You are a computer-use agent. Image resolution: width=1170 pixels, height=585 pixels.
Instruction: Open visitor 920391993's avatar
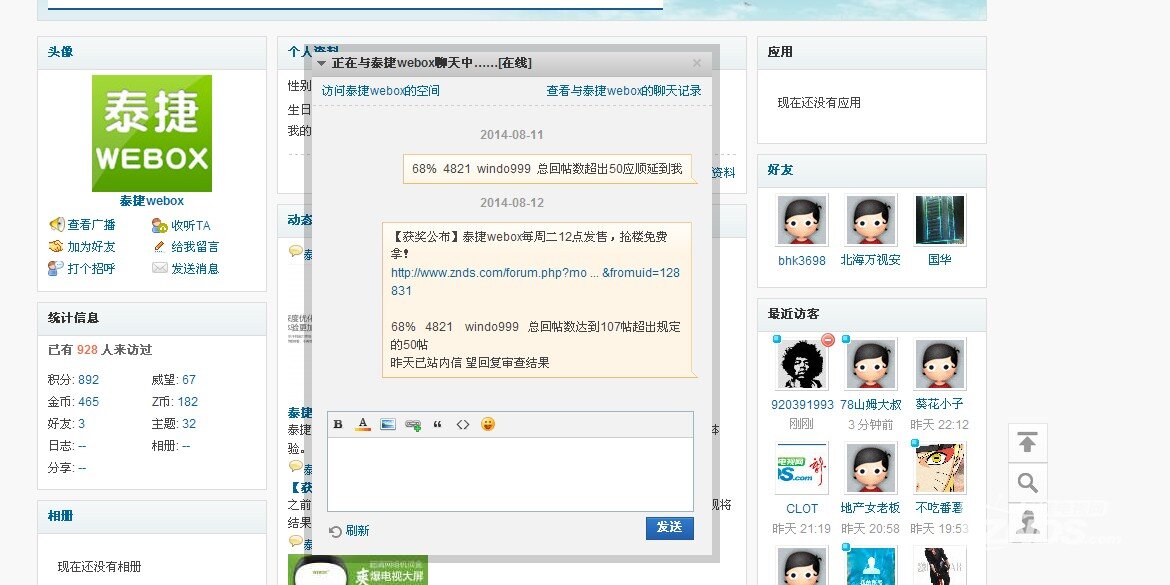point(801,363)
